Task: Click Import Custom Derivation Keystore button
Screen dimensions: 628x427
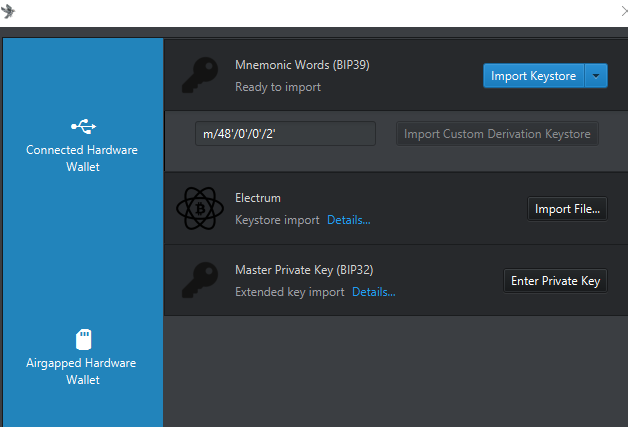Action: 497,134
